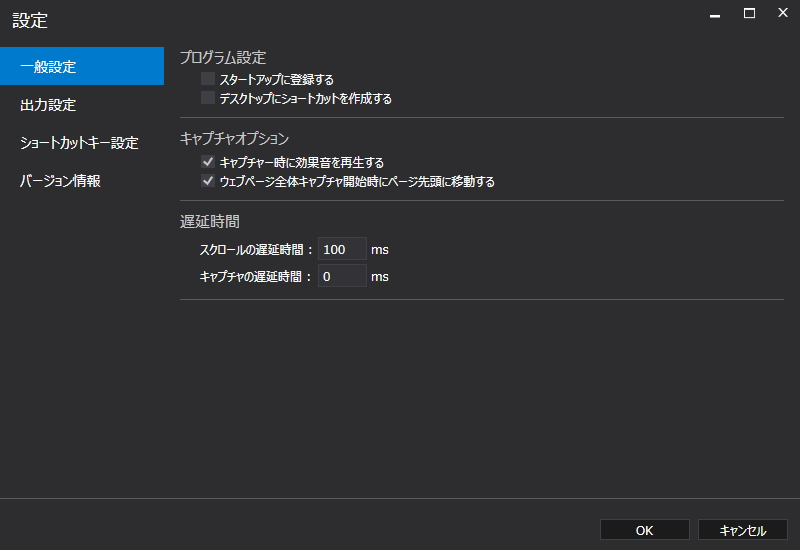Open the 出力設定 section
The width and height of the screenshot is (800, 550).
coord(82,105)
